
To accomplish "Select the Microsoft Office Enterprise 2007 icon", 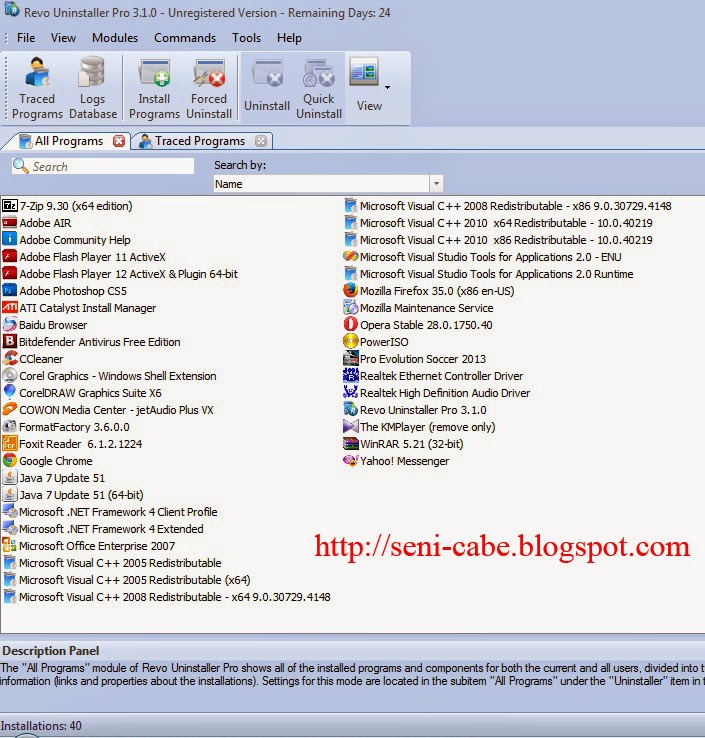I will 9,545.
